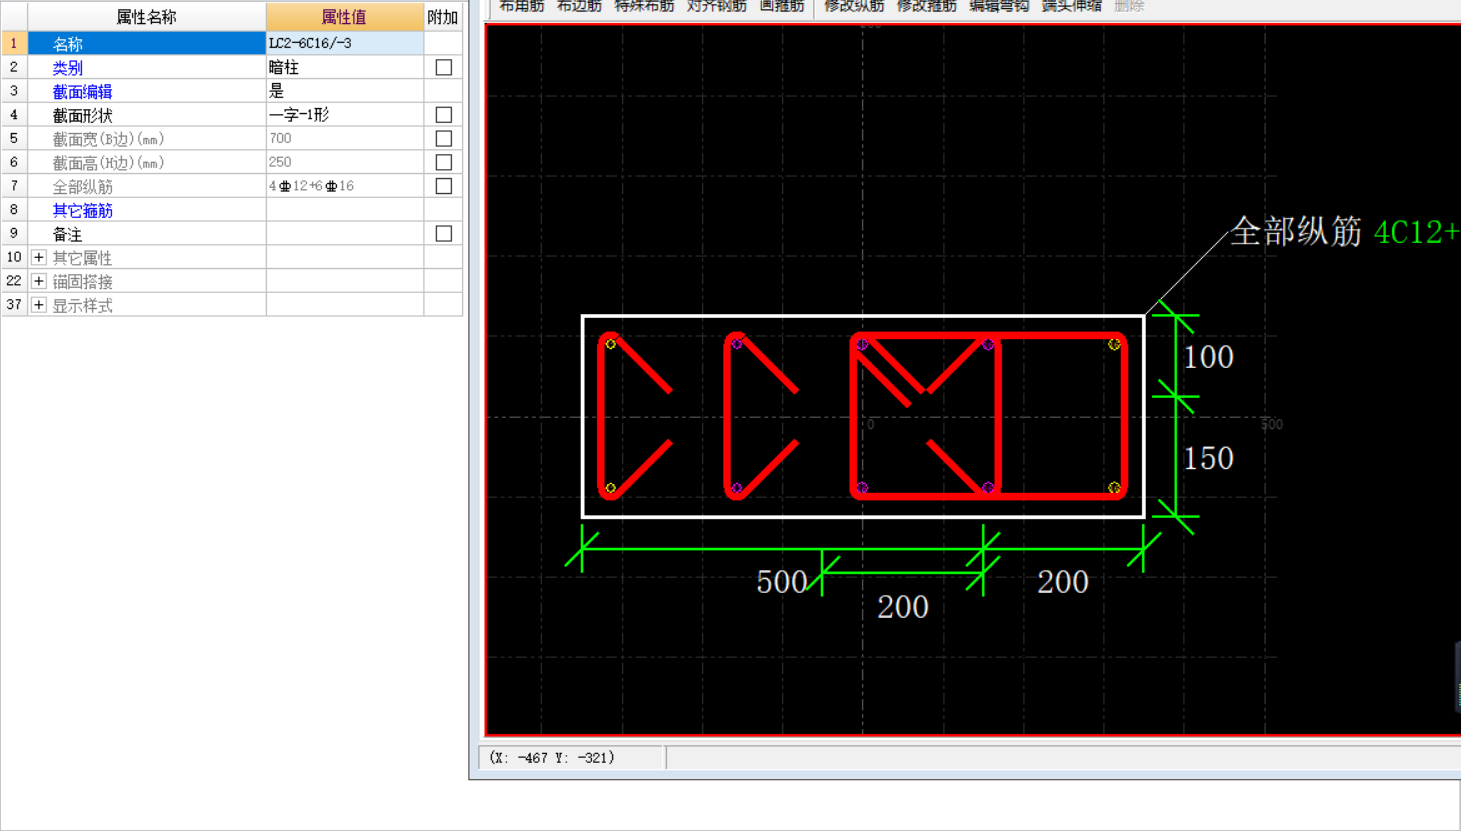Click the 100 vertical dimension in drawing
Image resolution: width=1461 pixels, height=831 pixels.
point(1208,357)
